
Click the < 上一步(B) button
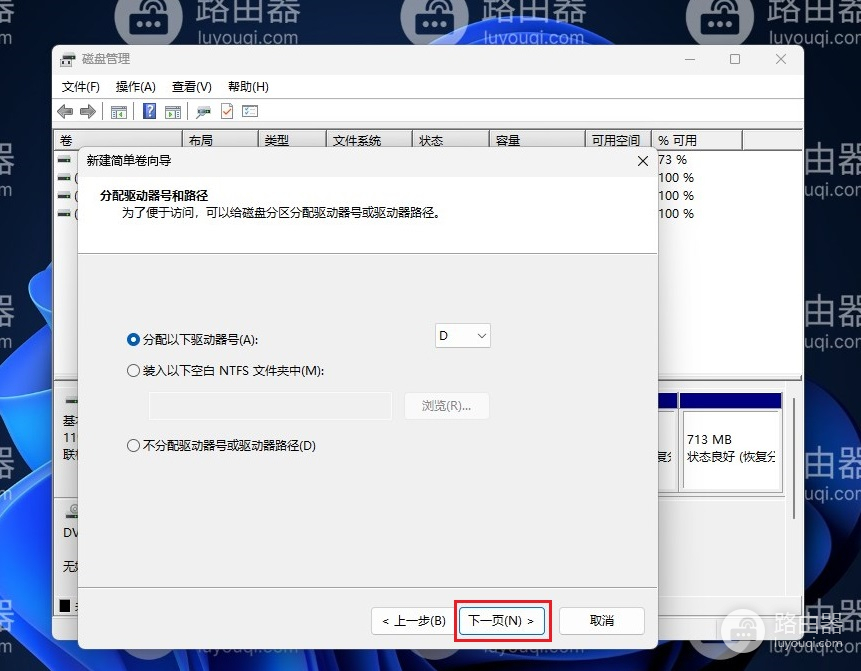click(x=414, y=621)
